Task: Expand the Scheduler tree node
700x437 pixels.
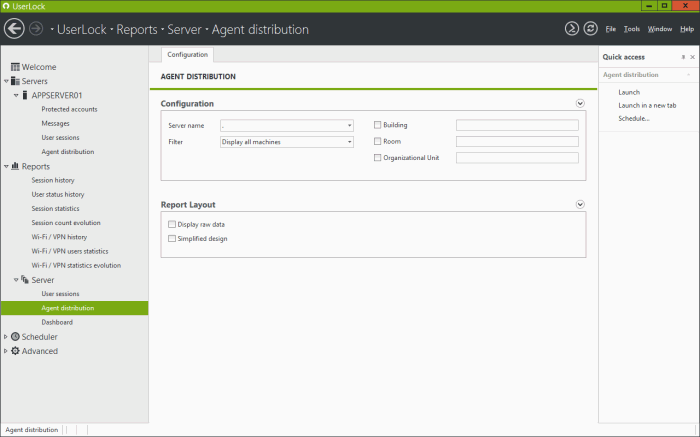Action: (6, 337)
